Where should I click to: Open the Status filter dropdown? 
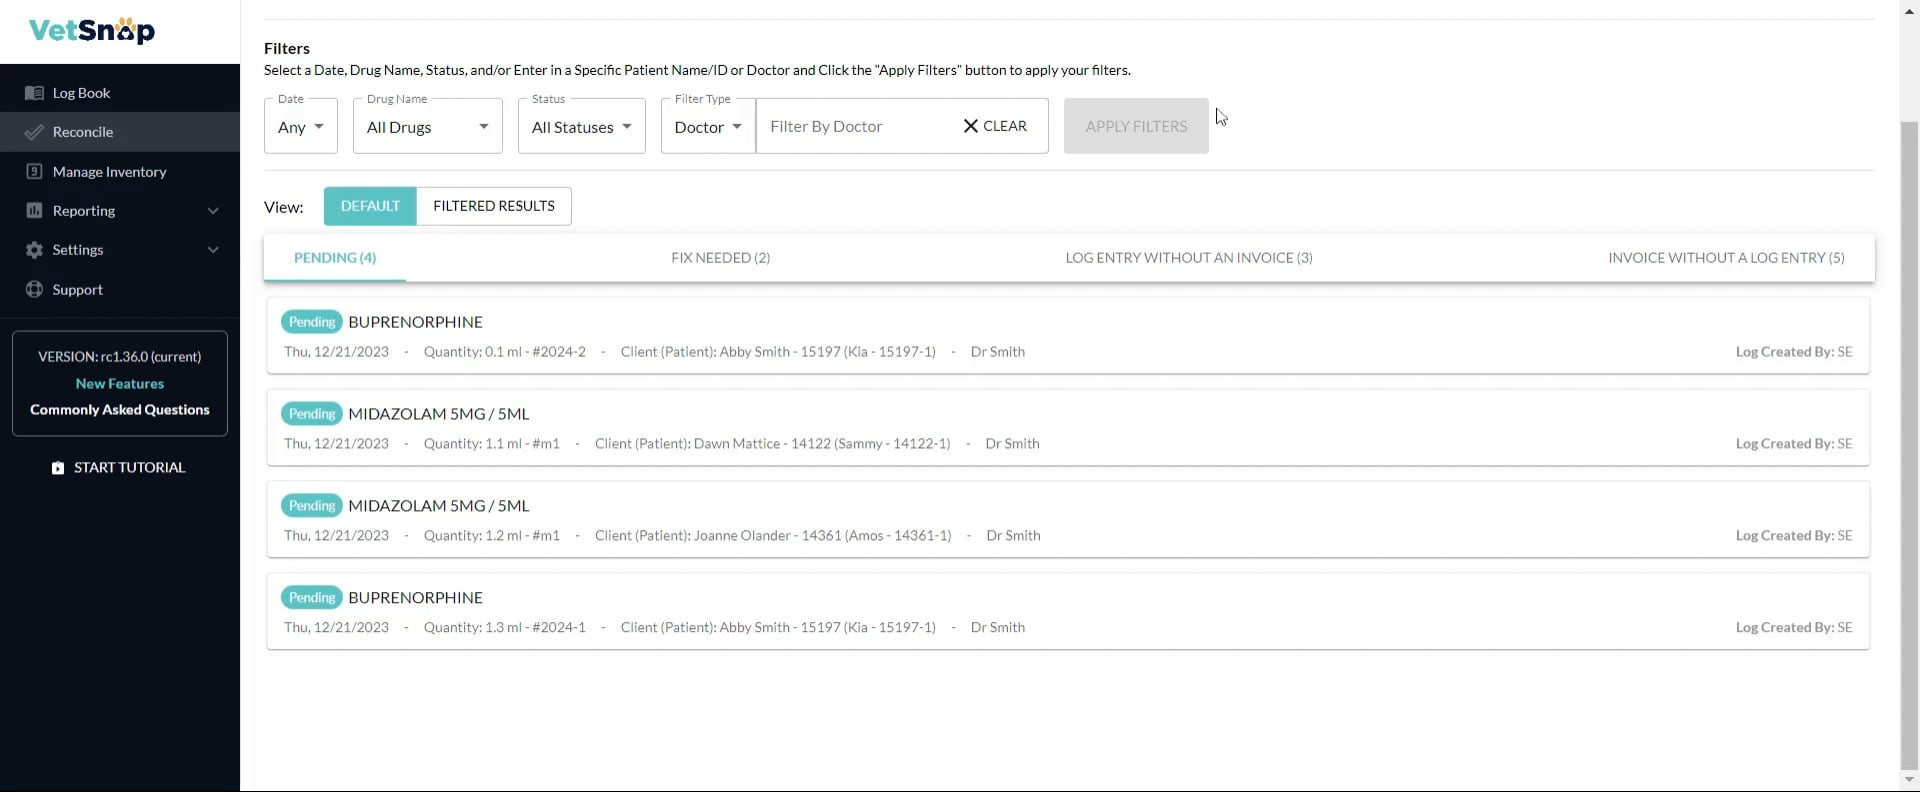pyautogui.click(x=581, y=127)
